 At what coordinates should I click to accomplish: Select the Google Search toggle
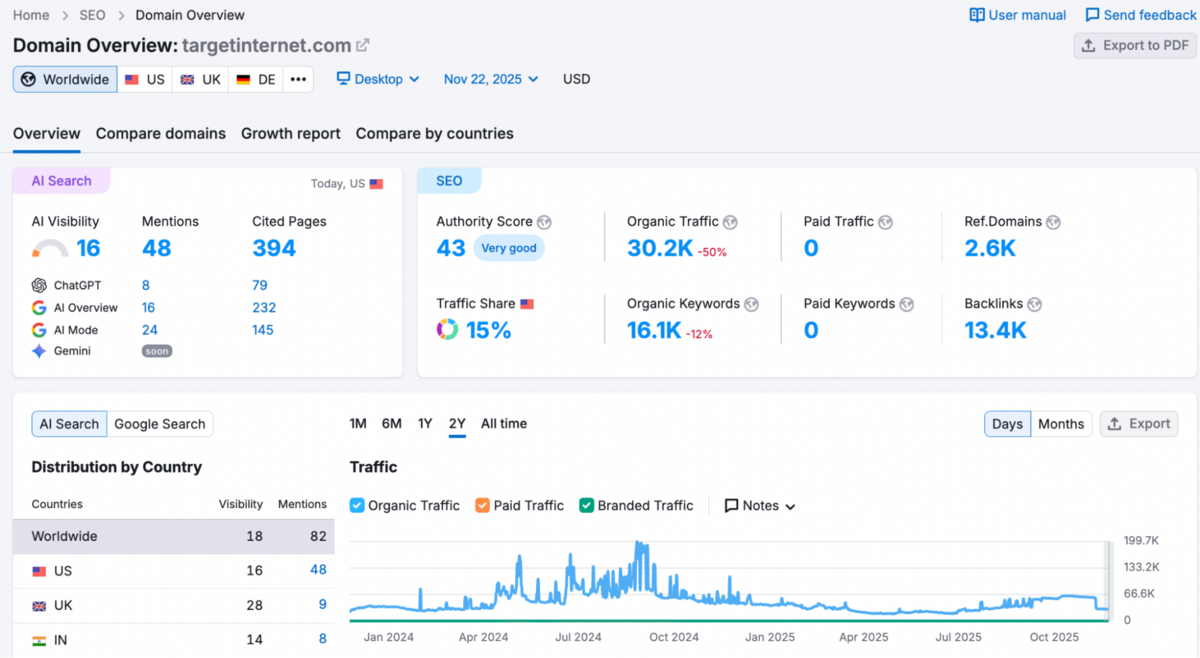[160, 424]
